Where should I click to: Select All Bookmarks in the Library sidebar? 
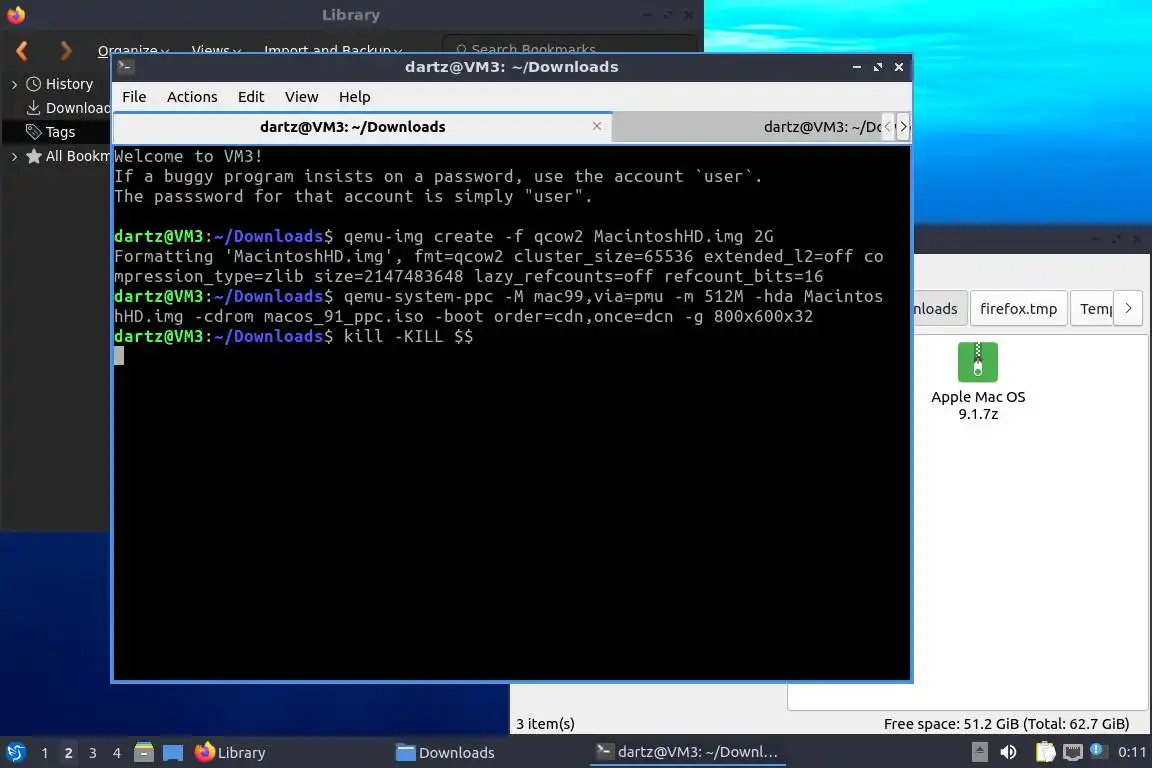tap(68, 156)
